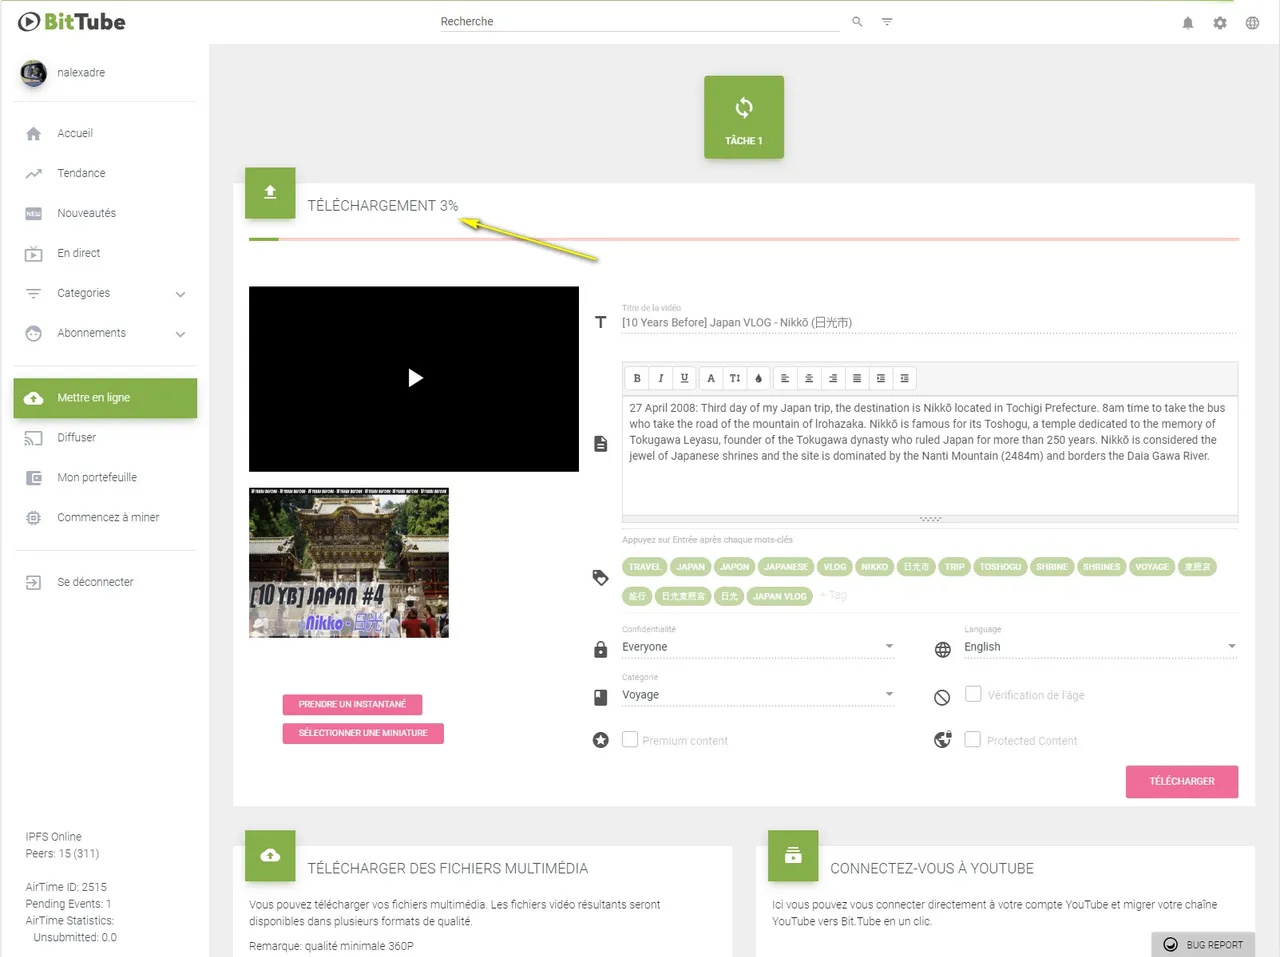
Task: Toggle italic formatting
Action: tap(661, 378)
